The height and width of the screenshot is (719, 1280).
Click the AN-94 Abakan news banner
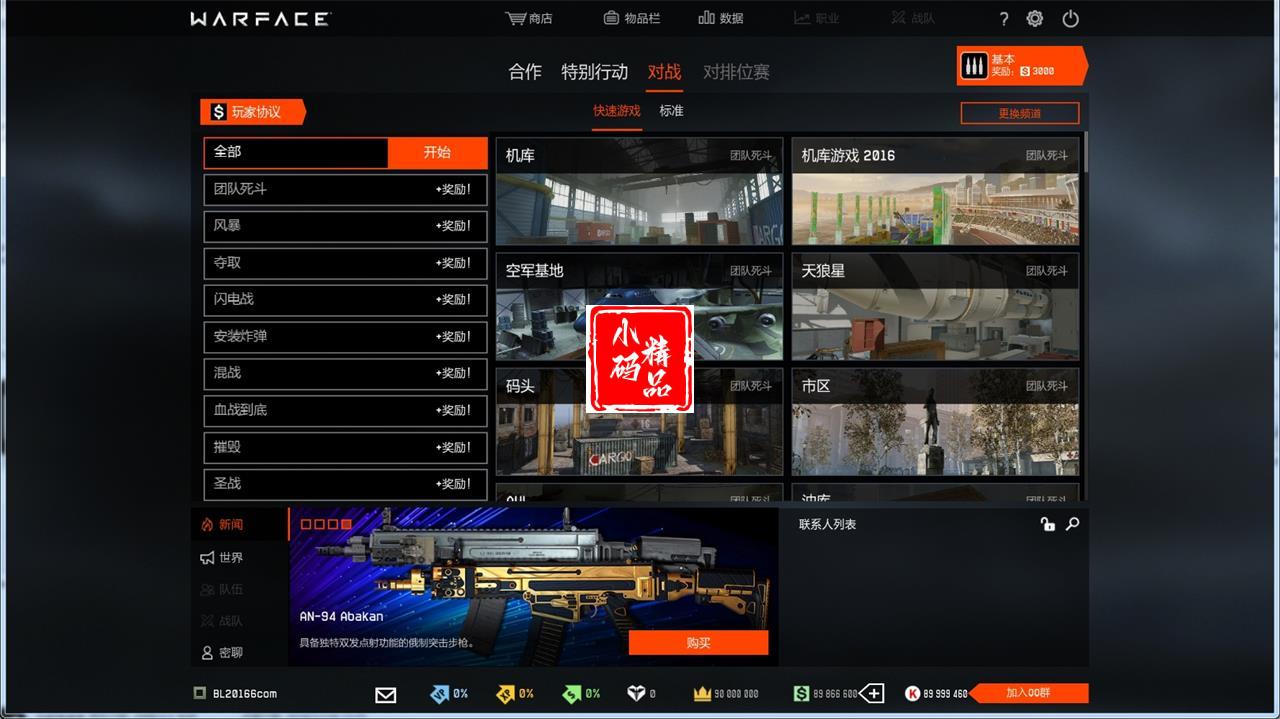[534, 586]
